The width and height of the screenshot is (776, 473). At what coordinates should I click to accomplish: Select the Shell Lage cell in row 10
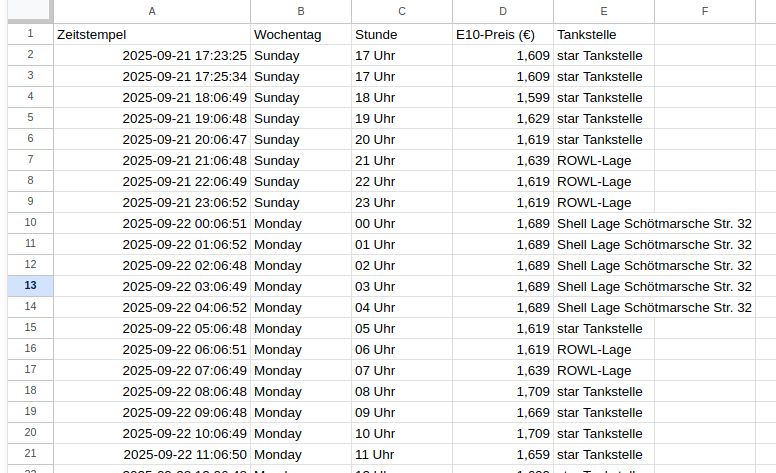point(653,223)
